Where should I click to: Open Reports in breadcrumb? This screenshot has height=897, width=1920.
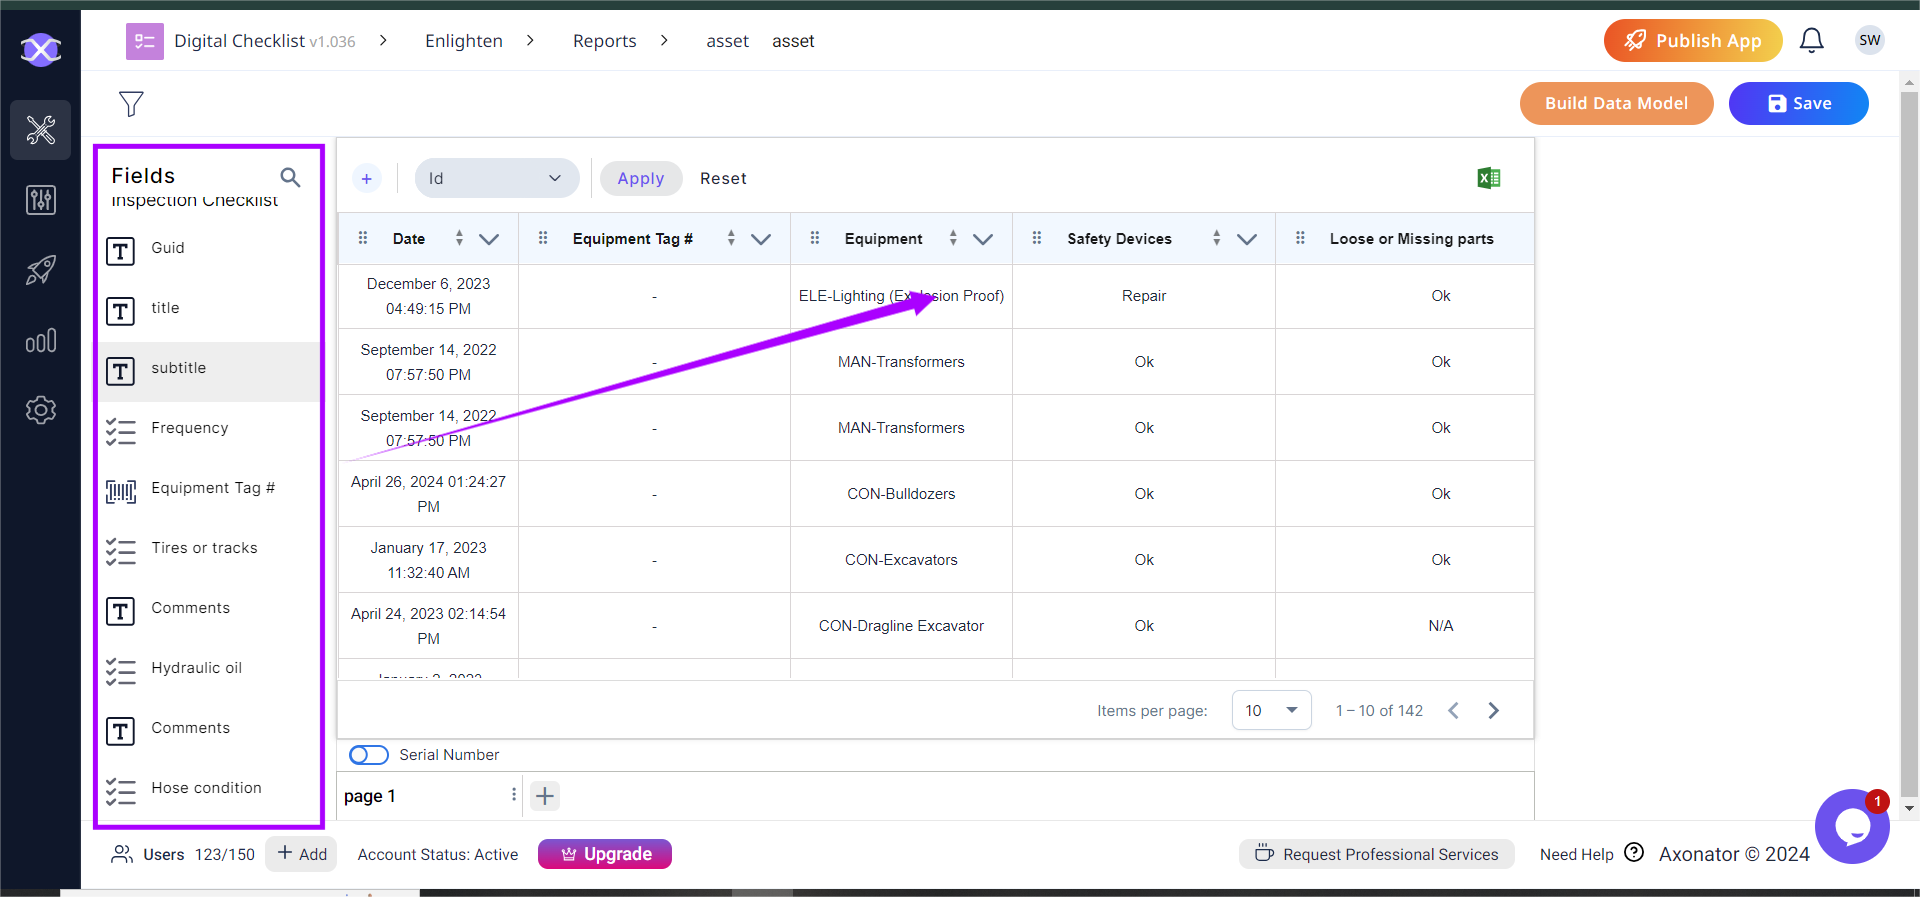(604, 41)
